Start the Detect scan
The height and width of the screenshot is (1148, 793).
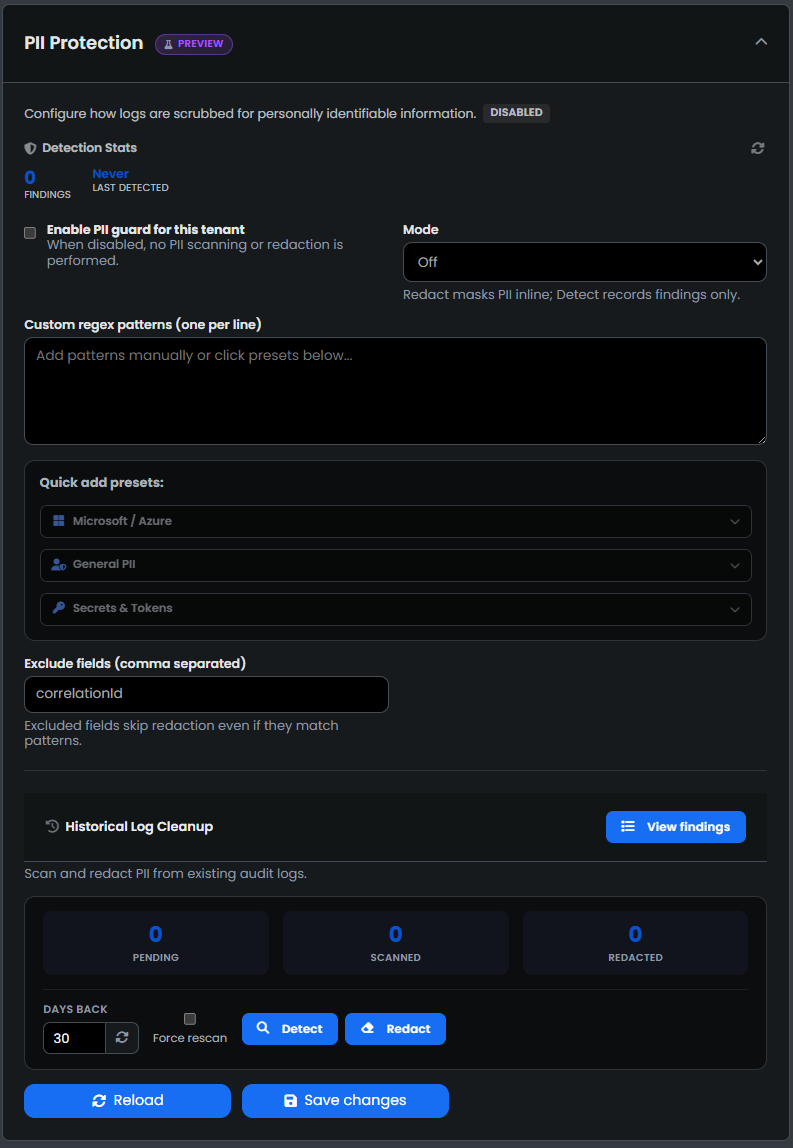pos(290,1029)
